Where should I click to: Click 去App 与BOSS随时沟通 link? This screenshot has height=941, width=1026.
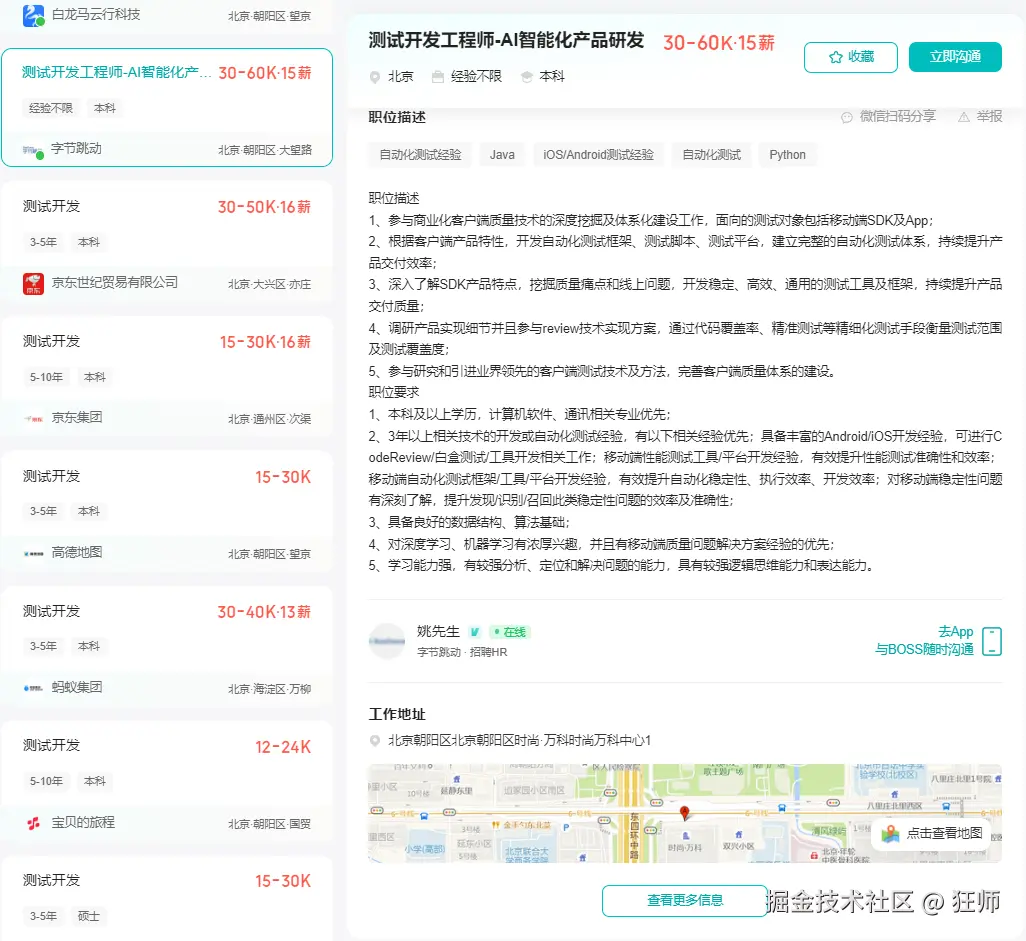tap(924, 641)
